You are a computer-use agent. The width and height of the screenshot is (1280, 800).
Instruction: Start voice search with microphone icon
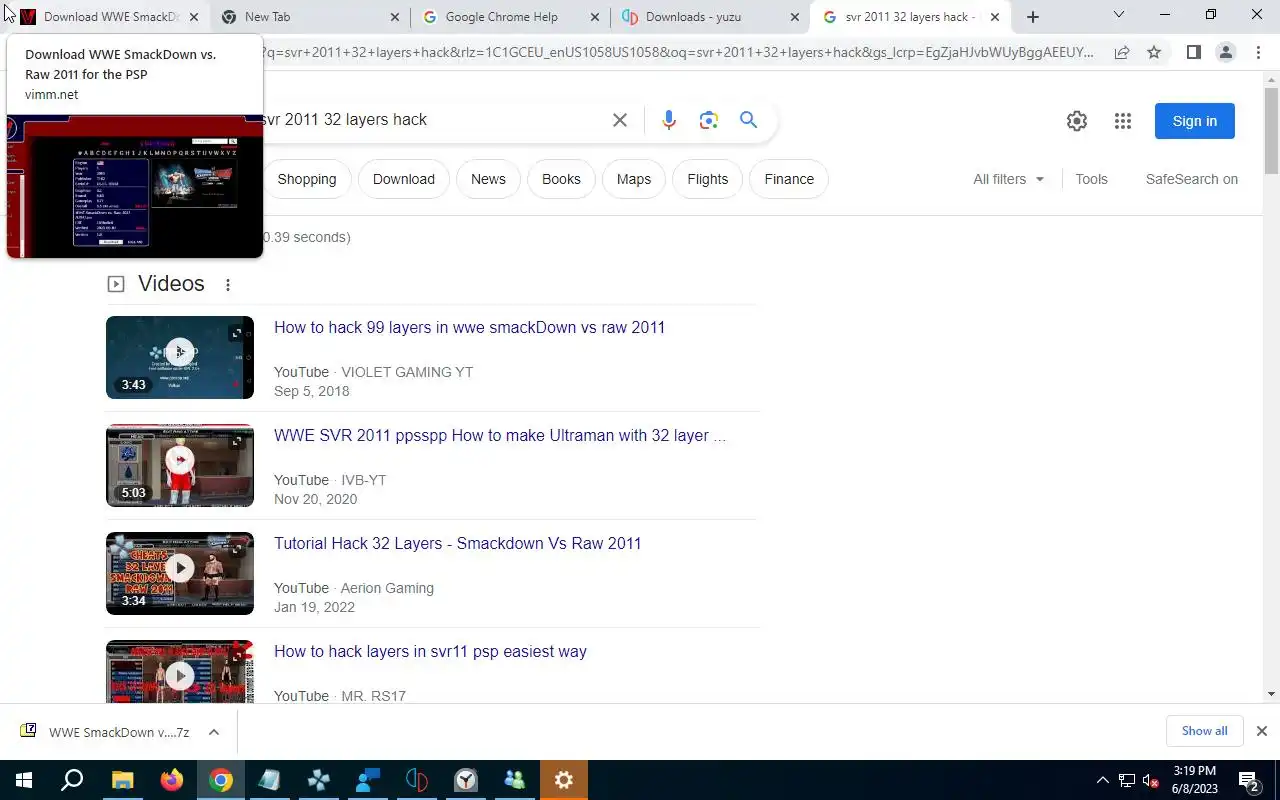669,120
